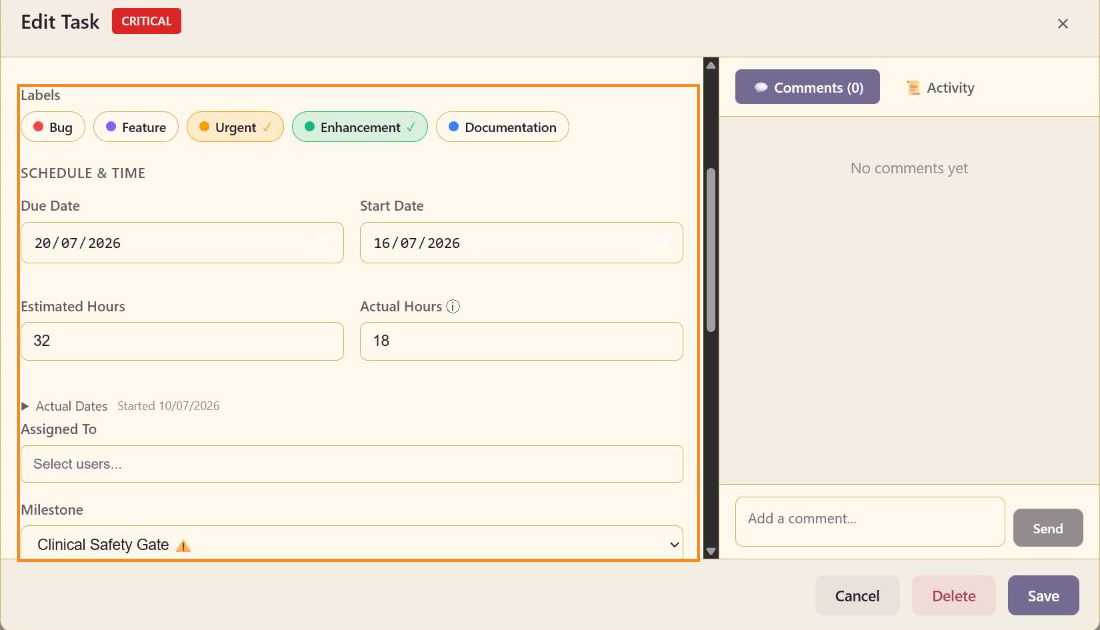This screenshot has width=1100, height=630.
Task: Send the comment
Action: [1048, 528]
